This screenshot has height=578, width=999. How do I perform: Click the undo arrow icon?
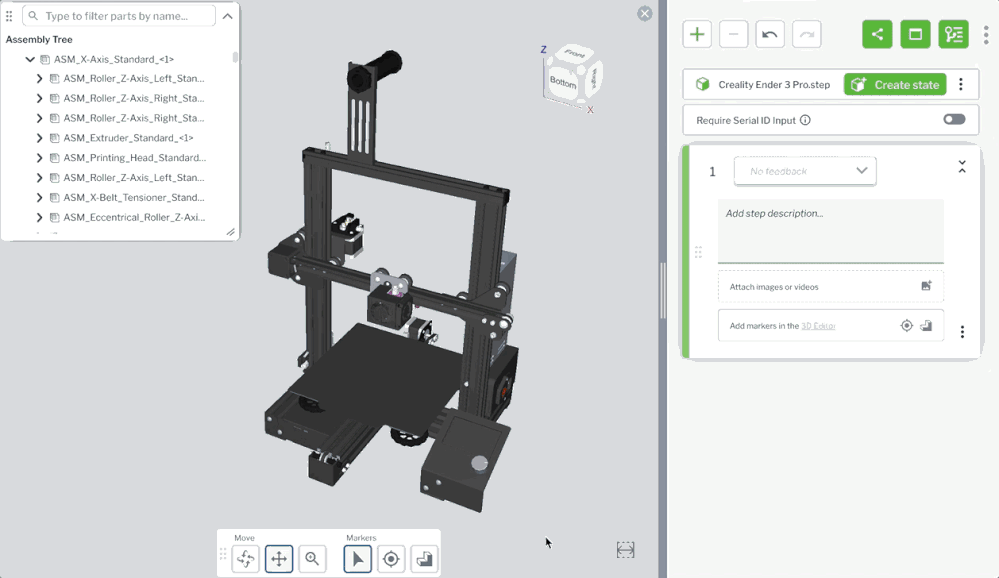[769, 34]
